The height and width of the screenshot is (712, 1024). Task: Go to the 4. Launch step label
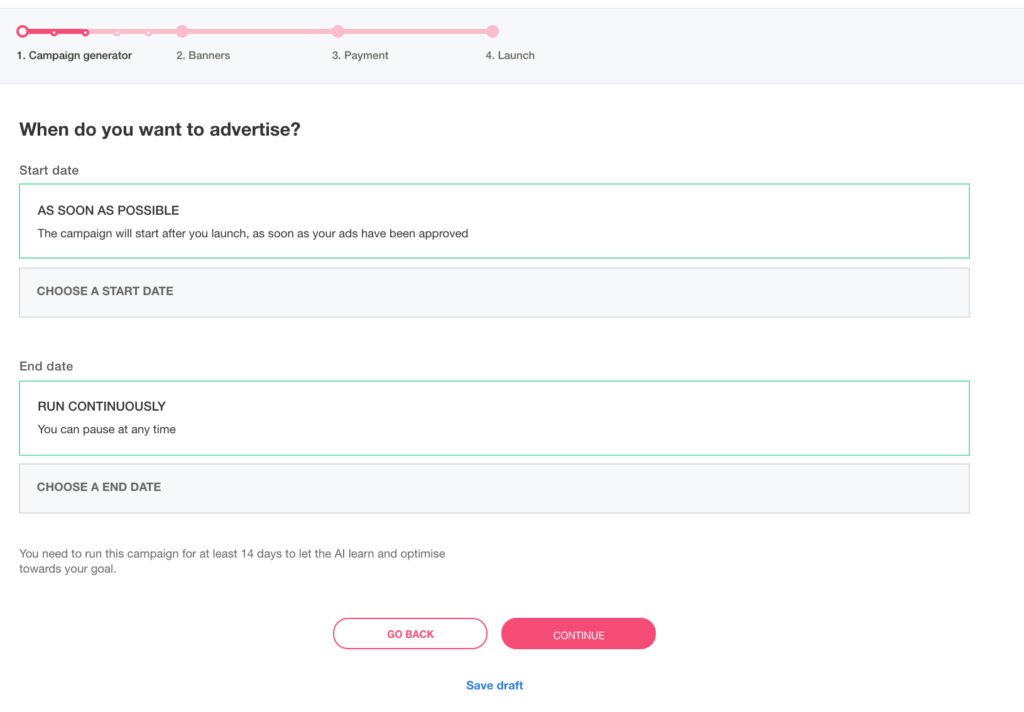(x=510, y=56)
